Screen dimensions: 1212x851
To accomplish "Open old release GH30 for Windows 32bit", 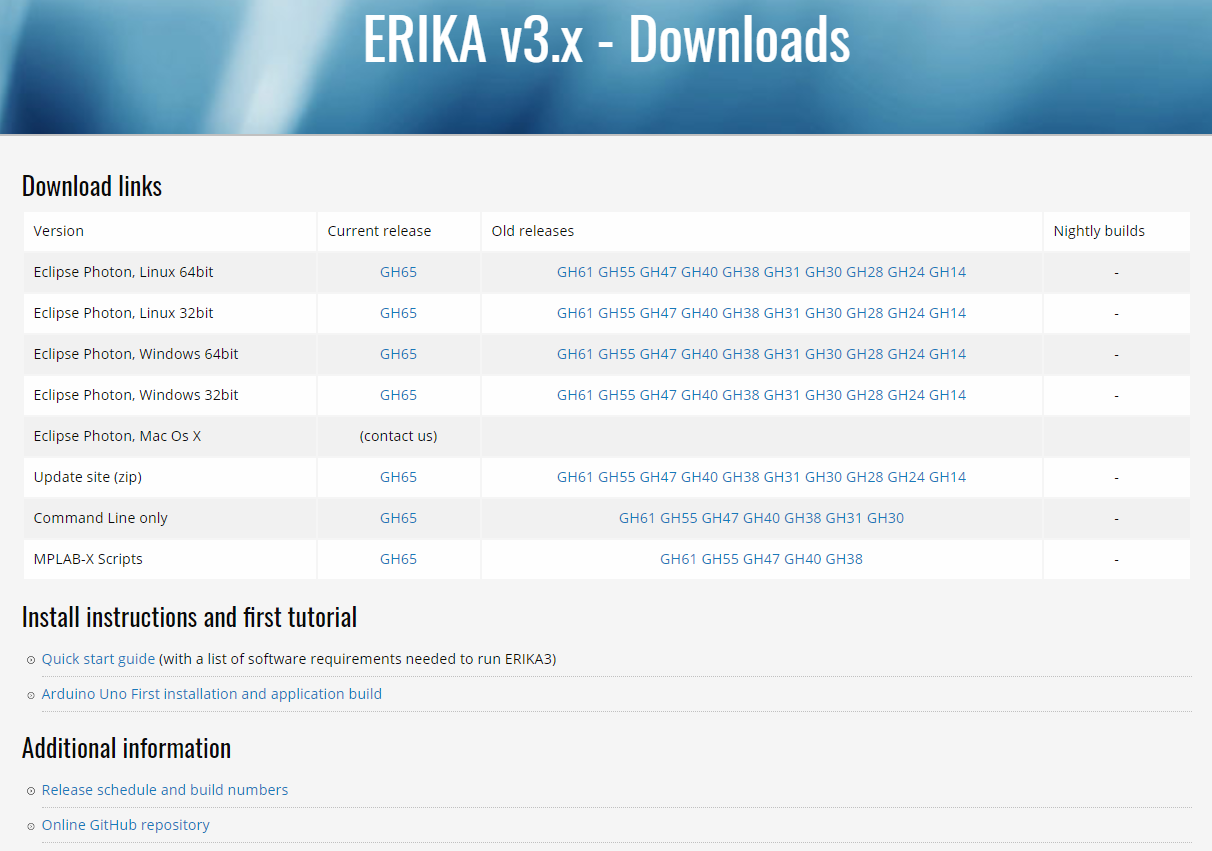I will click(x=824, y=395).
